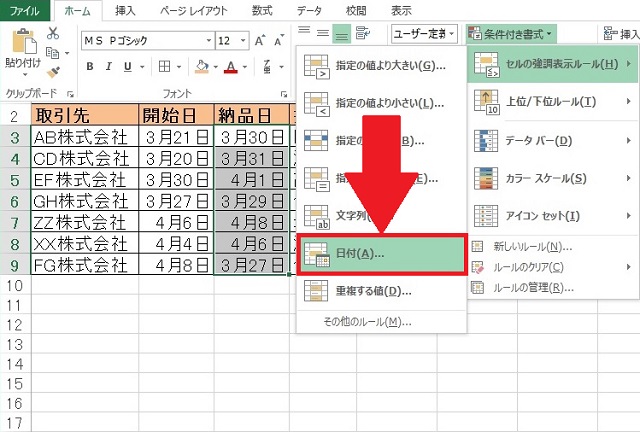The image size is (640, 432).
Task: Select the 取引先 header cell
Action: 84,115
